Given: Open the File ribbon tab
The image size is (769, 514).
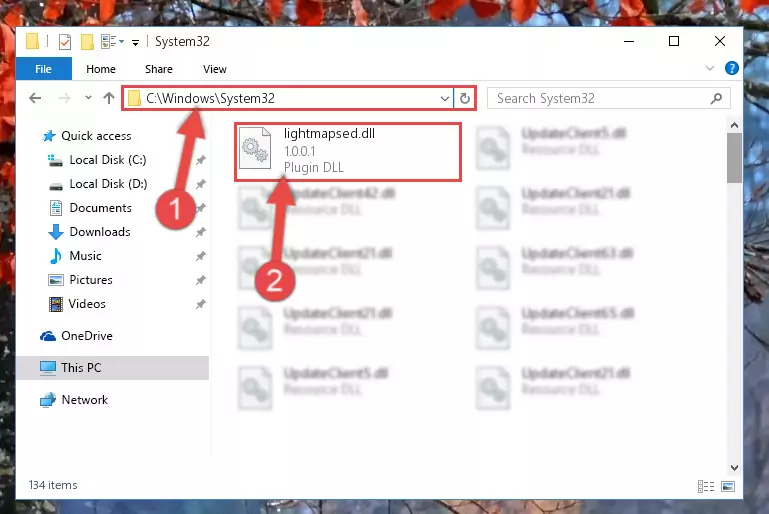Looking at the screenshot, I should pos(44,69).
